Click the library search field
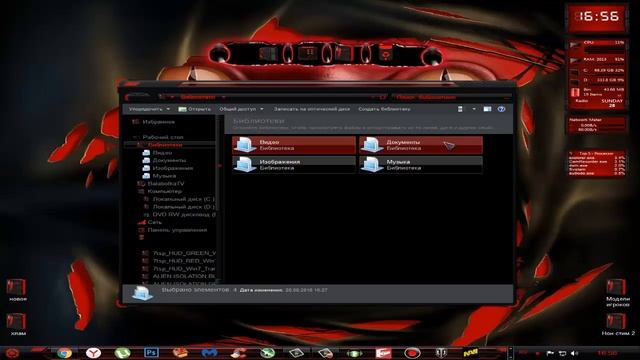This screenshot has height=360, width=640. point(451,97)
